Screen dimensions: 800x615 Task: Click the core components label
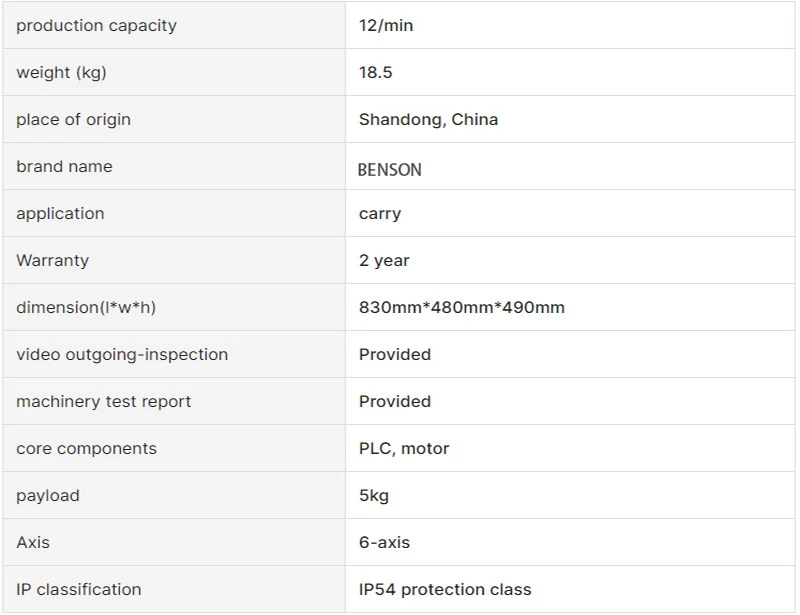pyautogui.click(x=86, y=449)
